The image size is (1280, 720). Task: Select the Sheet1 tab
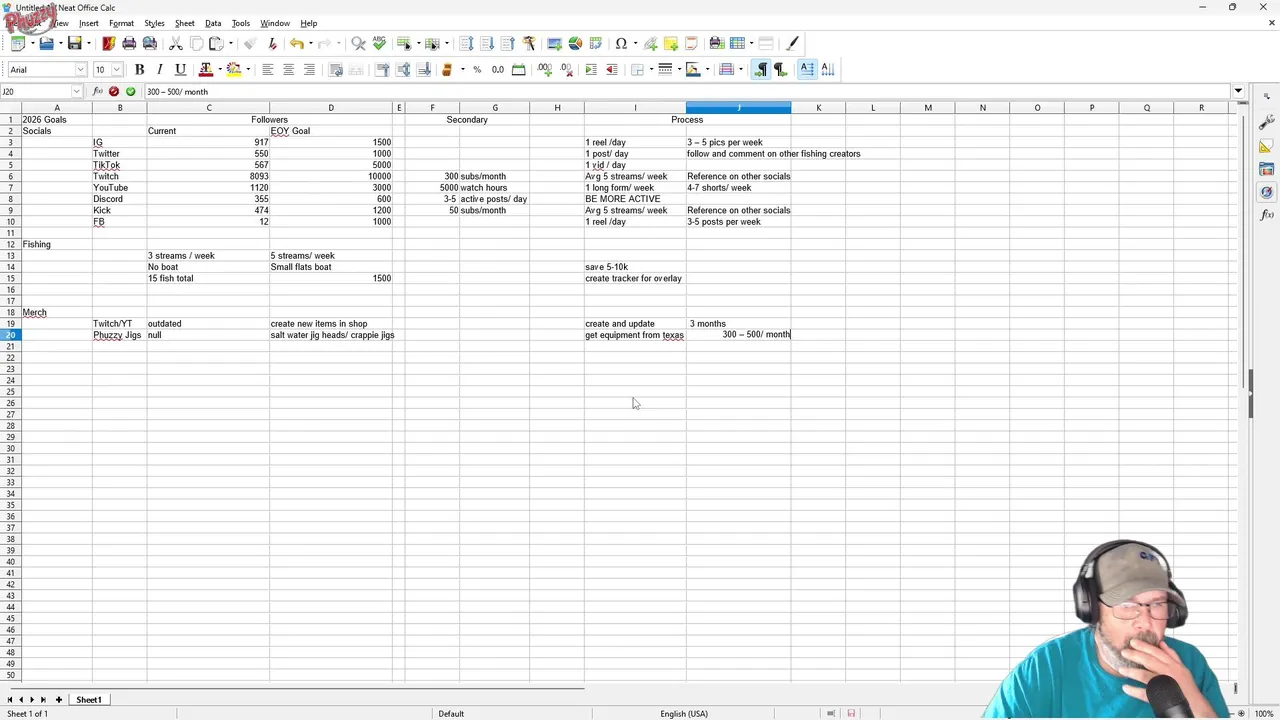(88, 700)
